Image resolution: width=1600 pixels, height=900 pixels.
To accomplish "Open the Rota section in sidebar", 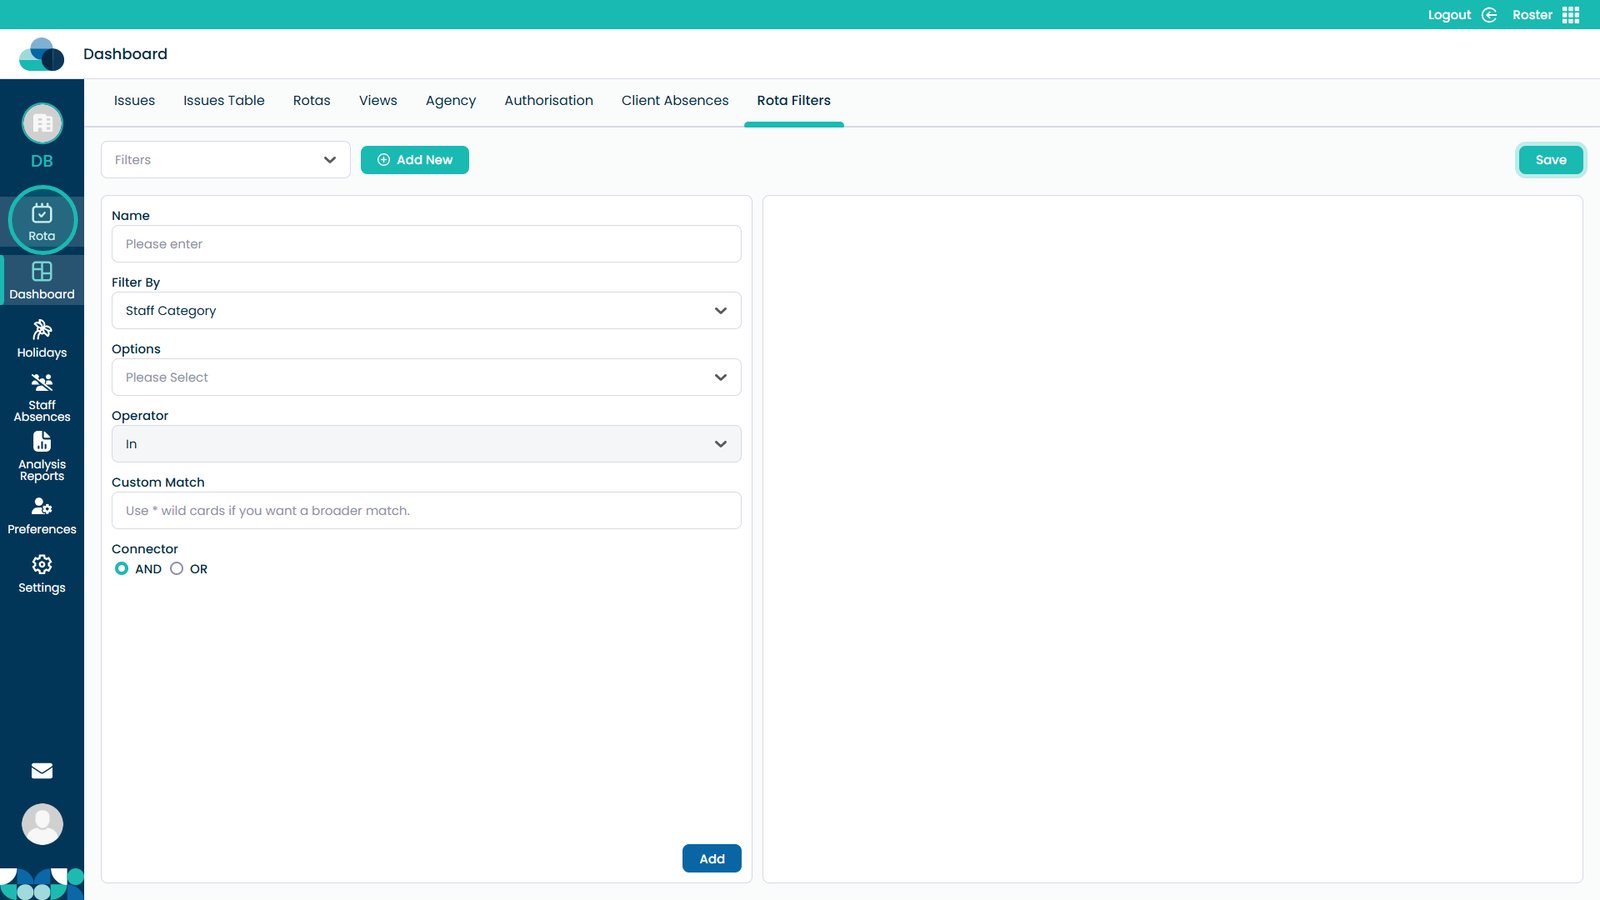I will pyautogui.click(x=42, y=220).
